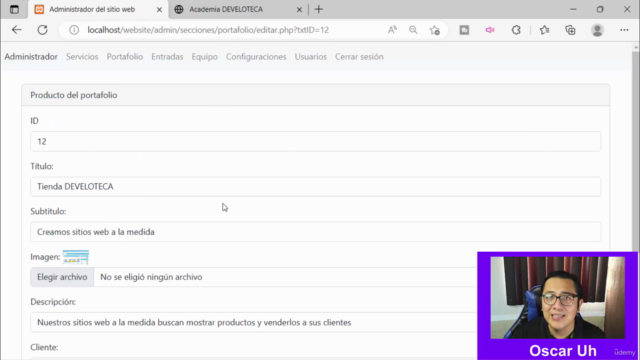Click Cerrar sesión to log out

359,57
